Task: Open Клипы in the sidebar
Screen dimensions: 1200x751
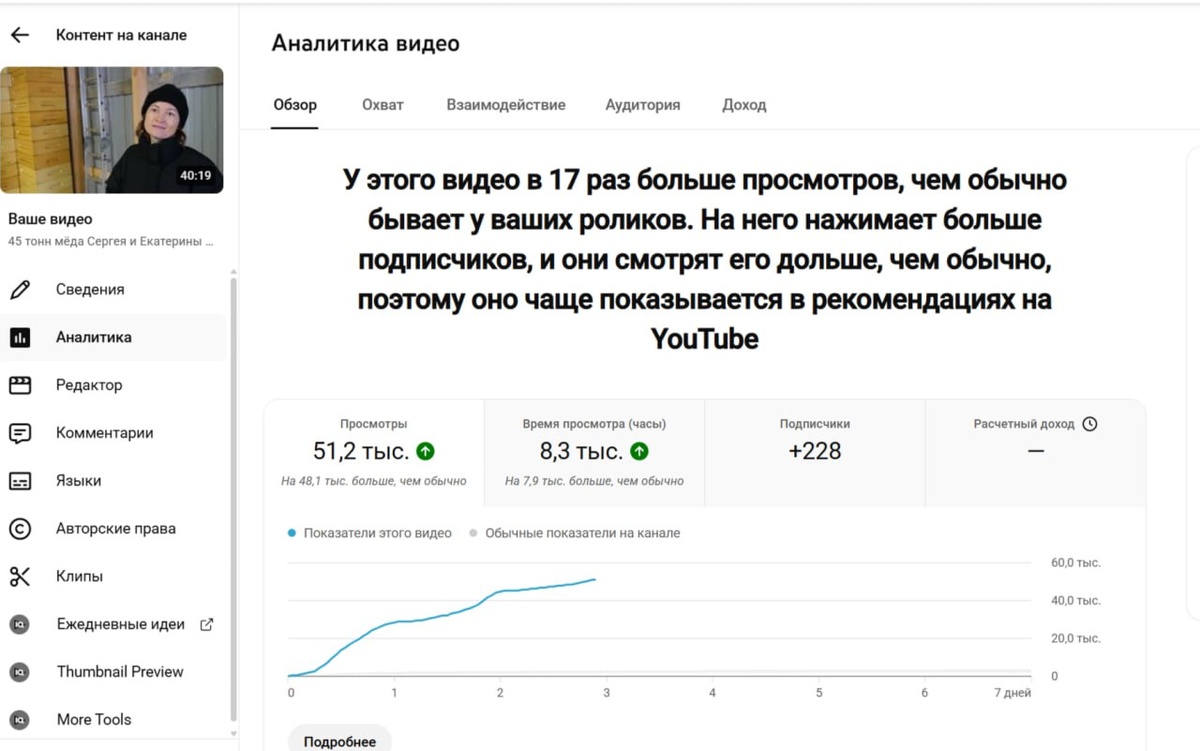Action: click(115, 576)
